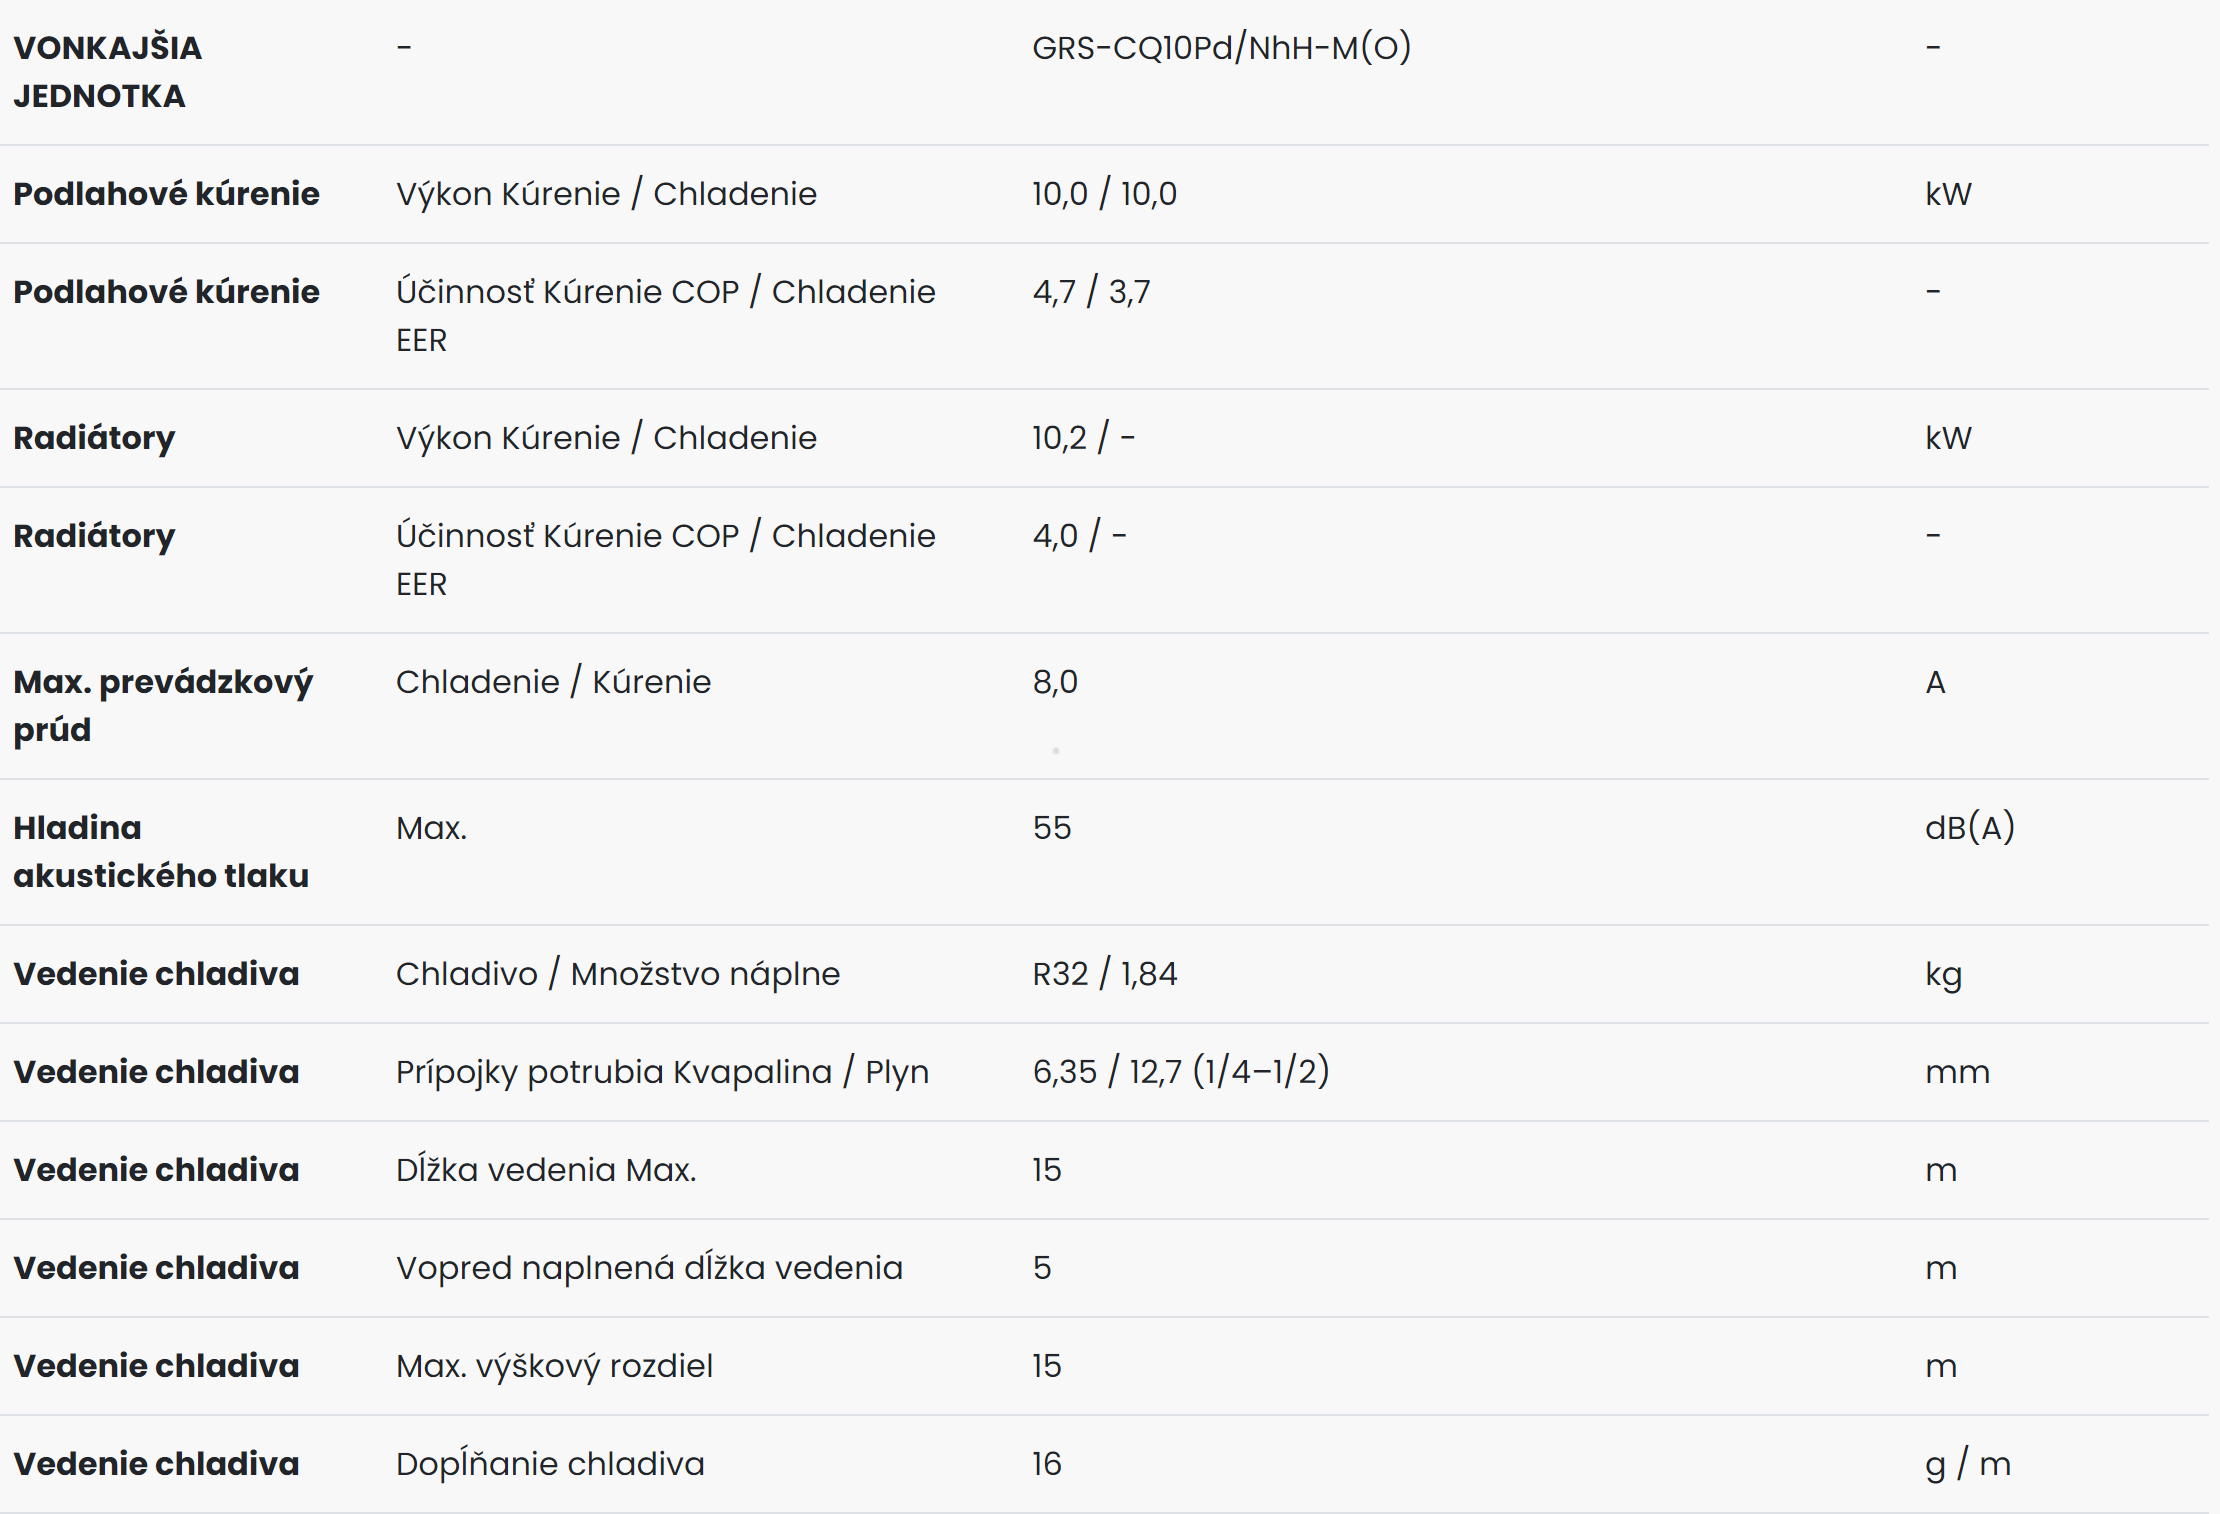2220x1514 pixels.
Task: Select the 55 sound pressure value
Action: coord(1051,828)
